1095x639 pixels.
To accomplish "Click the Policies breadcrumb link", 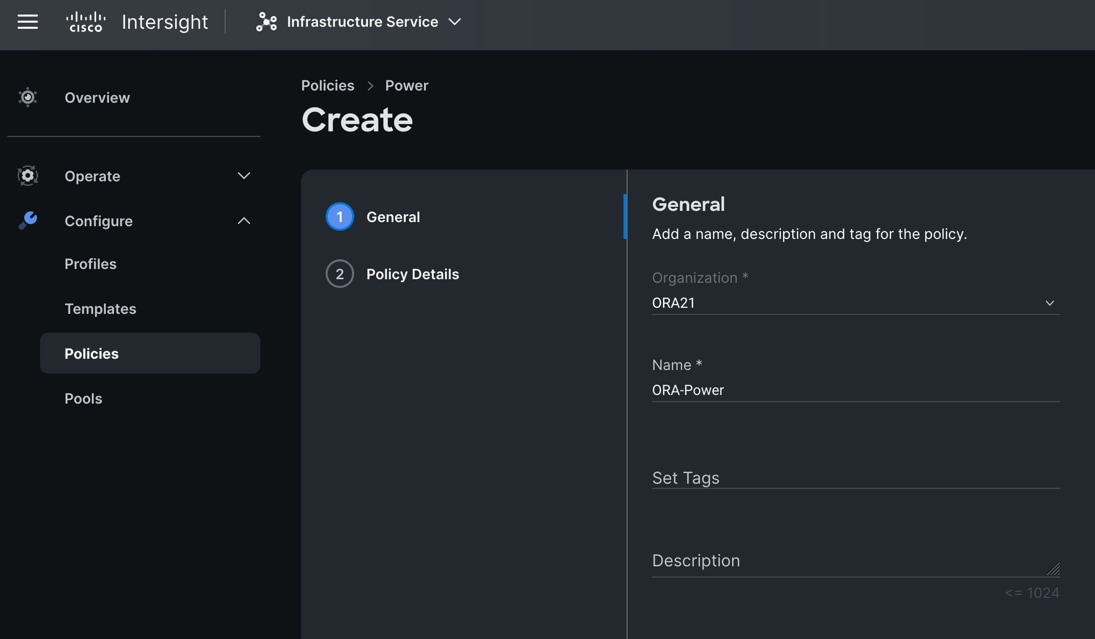I will click(x=328, y=86).
